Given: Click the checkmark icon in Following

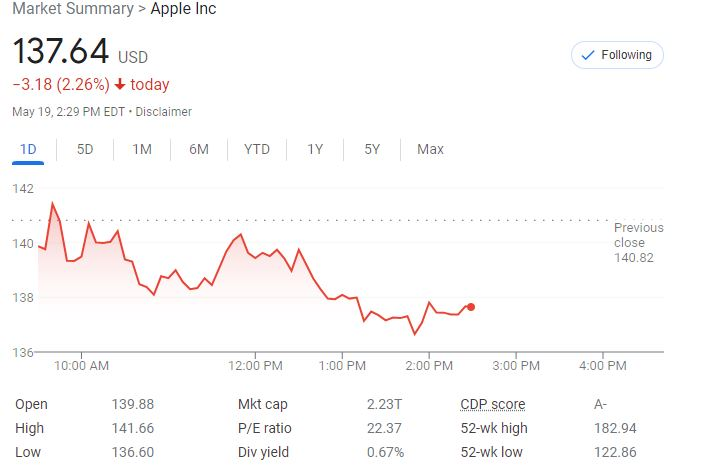Looking at the screenshot, I should [x=587, y=55].
